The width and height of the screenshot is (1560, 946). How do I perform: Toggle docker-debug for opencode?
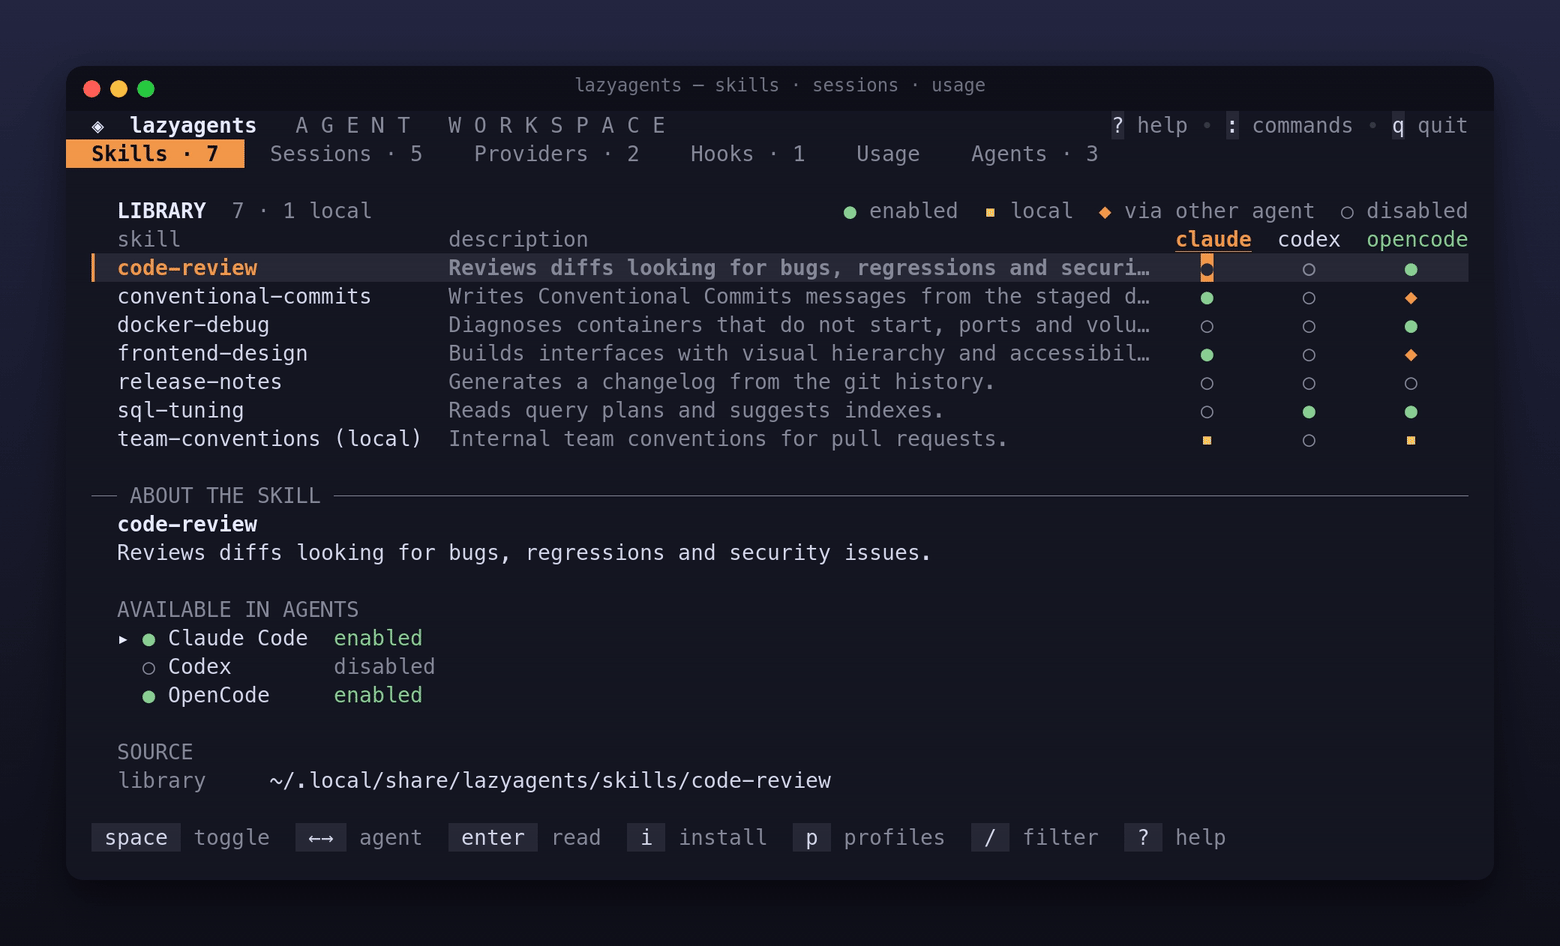click(1411, 326)
